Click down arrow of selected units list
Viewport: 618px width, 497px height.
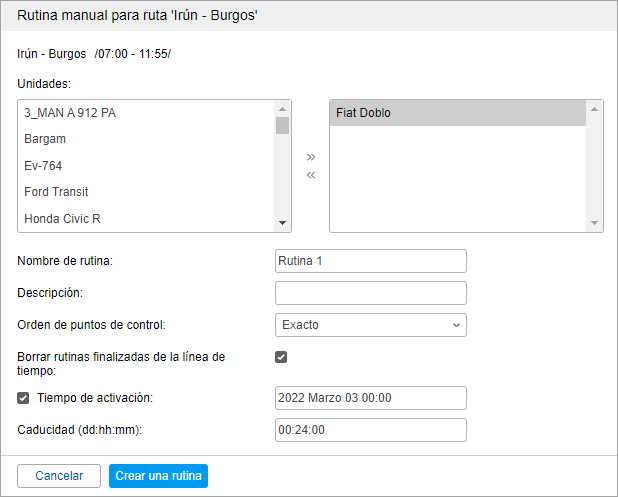[596, 223]
